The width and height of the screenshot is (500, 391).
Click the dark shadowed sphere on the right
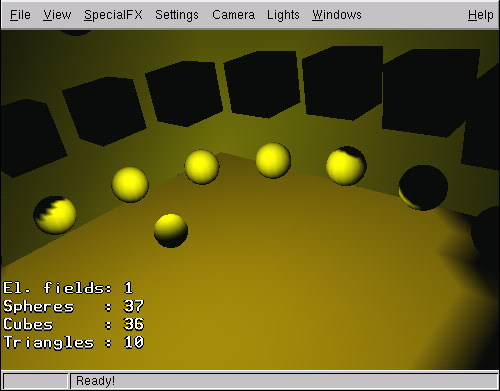[x=423, y=188]
